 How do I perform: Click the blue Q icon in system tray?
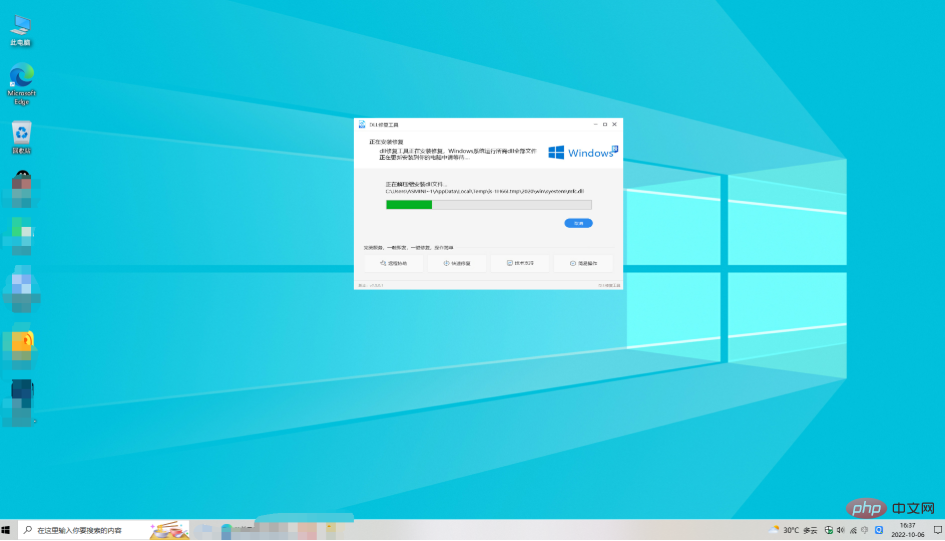879,530
